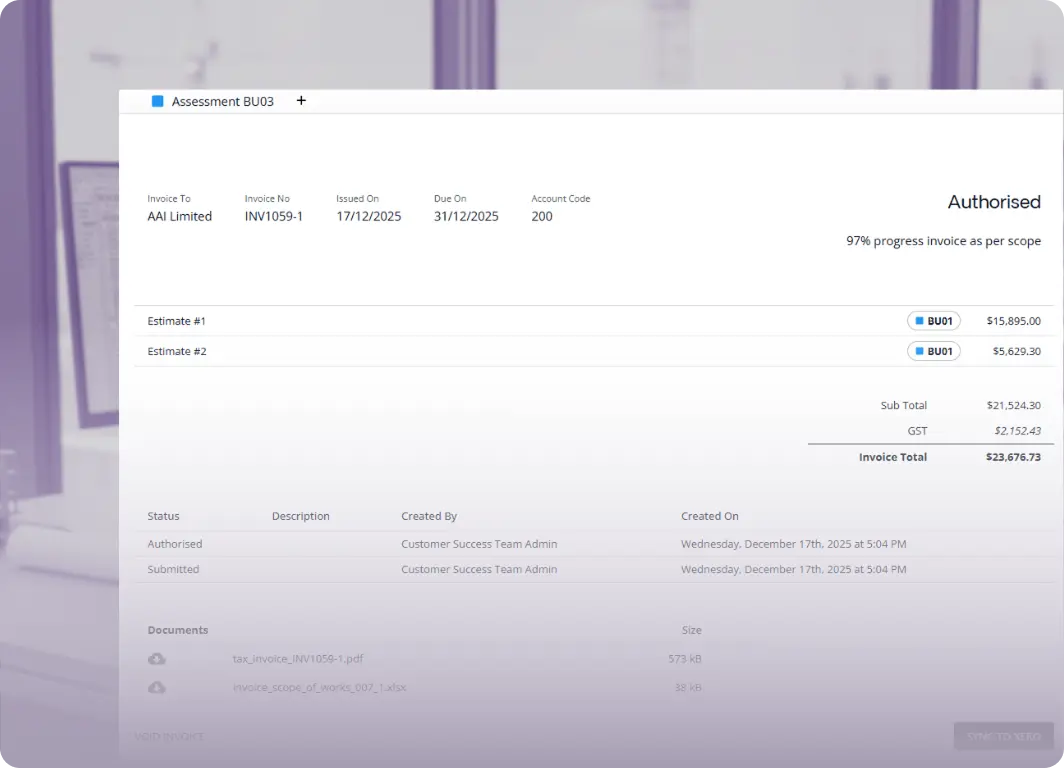Click the blue square icon on Assessment BU03 tab
The image size is (1064, 768).
click(157, 101)
